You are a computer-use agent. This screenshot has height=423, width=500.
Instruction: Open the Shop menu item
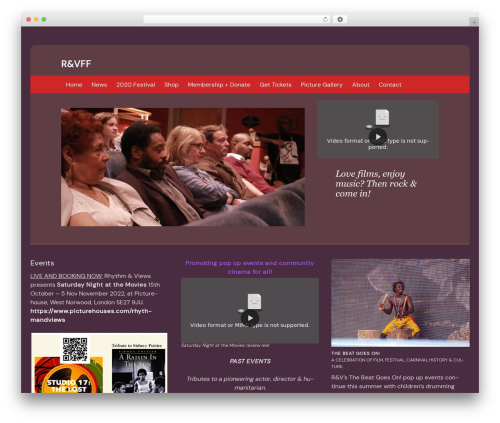[171, 85]
